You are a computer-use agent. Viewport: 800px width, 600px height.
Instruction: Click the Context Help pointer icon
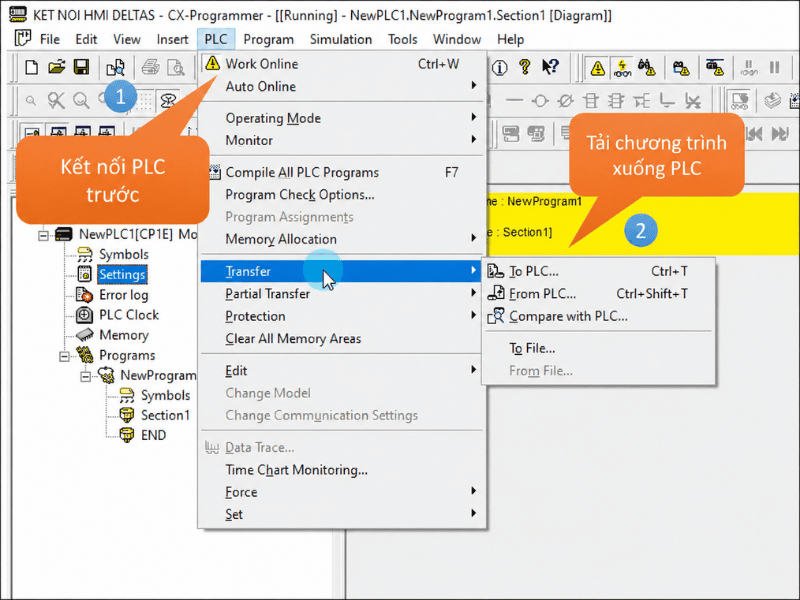point(550,67)
